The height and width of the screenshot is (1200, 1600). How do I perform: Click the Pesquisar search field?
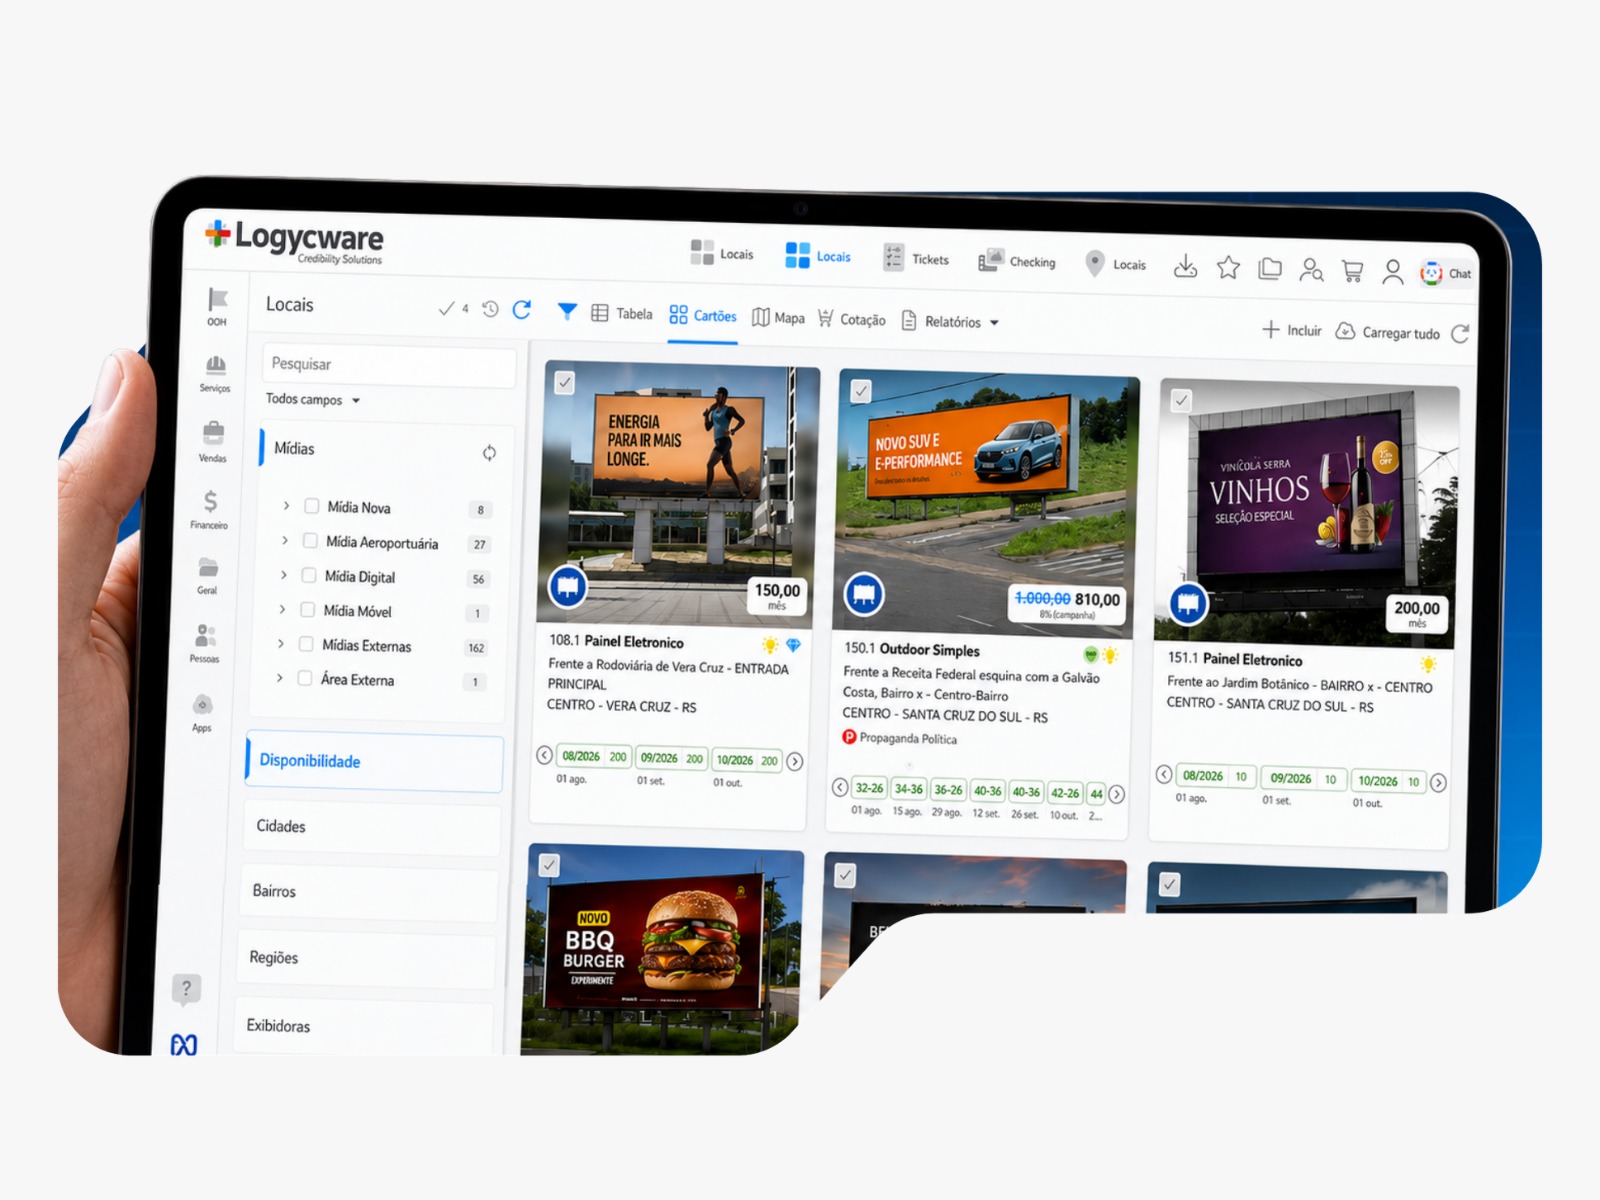[x=389, y=365]
